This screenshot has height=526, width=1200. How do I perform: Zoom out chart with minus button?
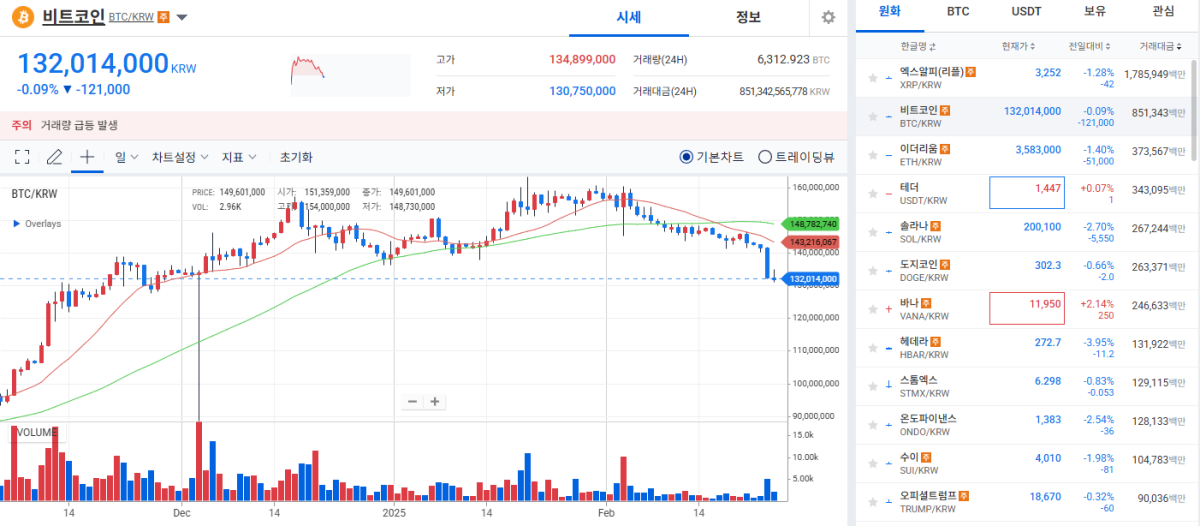click(412, 401)
